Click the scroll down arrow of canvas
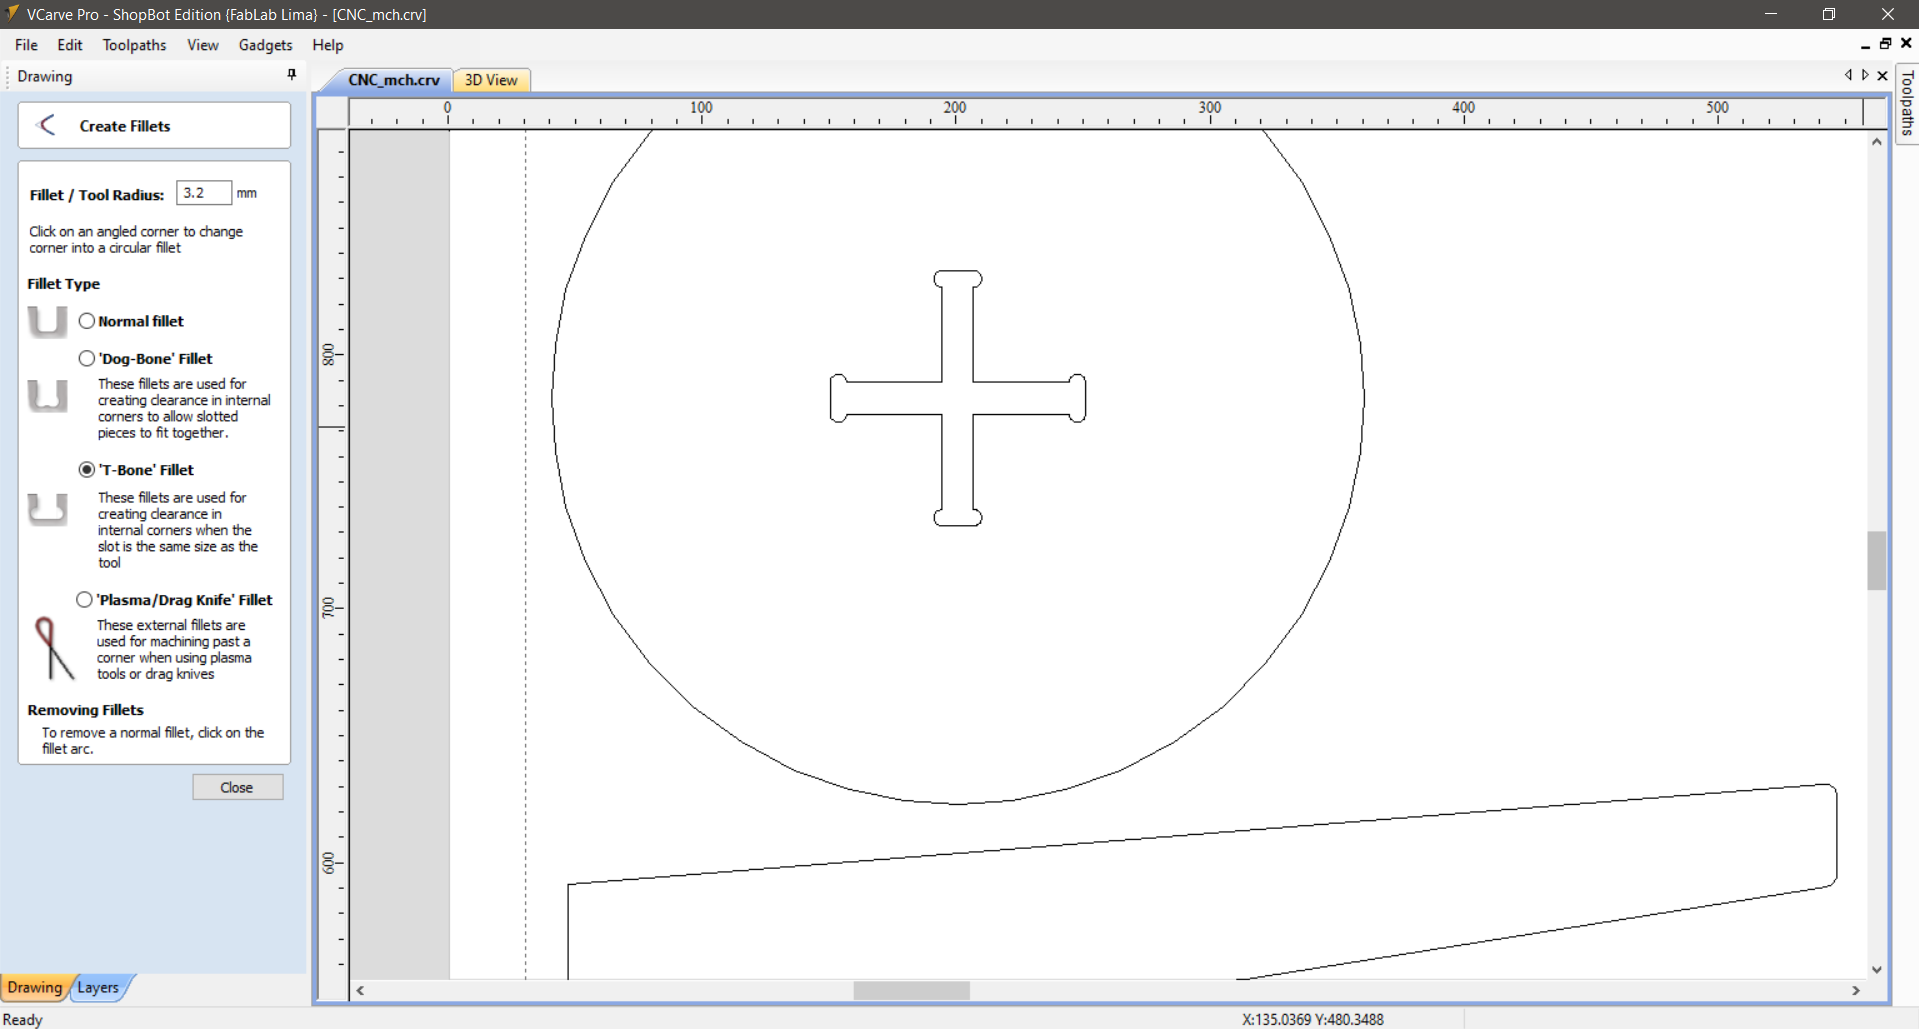The image size is (1919, 1029). click(1876, 969)
